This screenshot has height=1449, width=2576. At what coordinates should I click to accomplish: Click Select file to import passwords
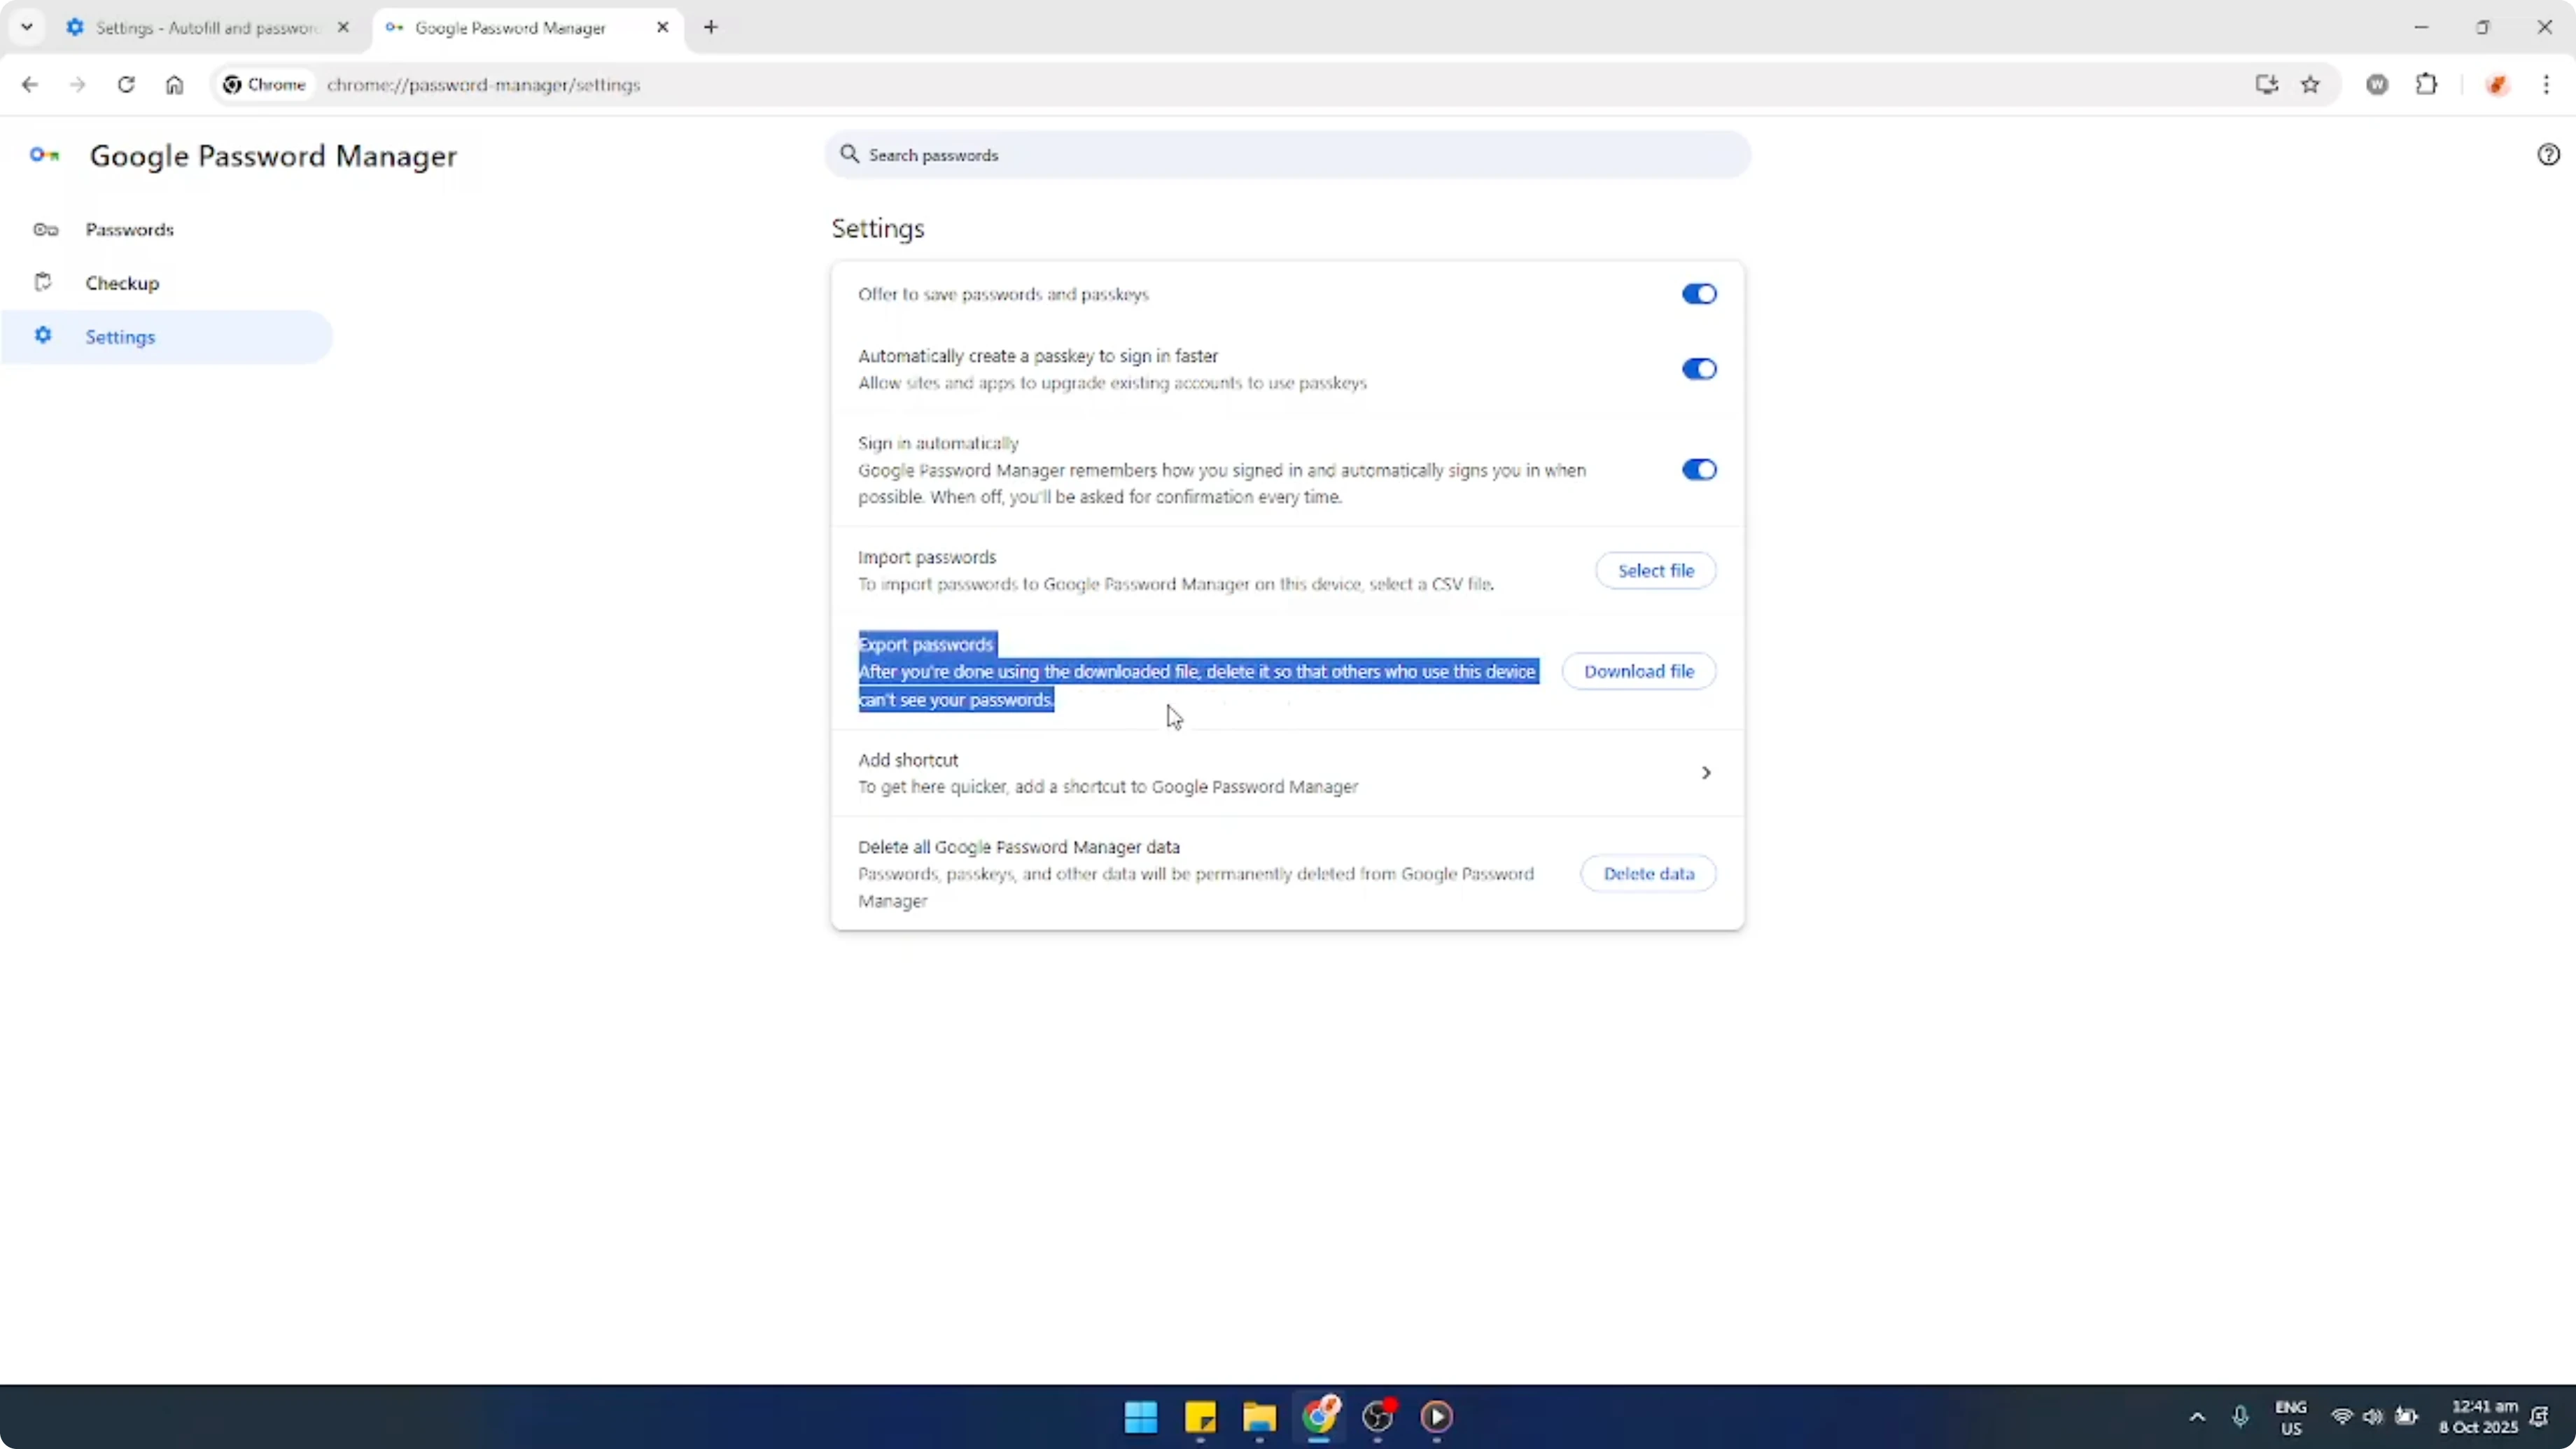pos(1656,570)
